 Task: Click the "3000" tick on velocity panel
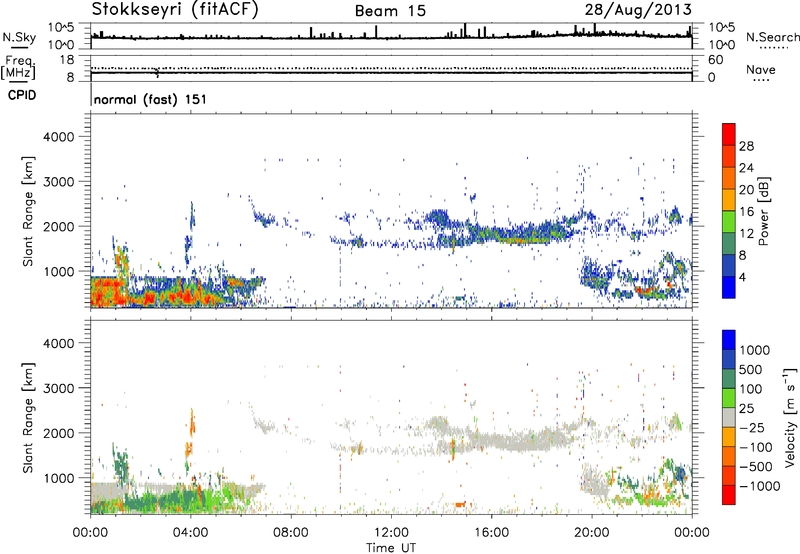[59, 388]
